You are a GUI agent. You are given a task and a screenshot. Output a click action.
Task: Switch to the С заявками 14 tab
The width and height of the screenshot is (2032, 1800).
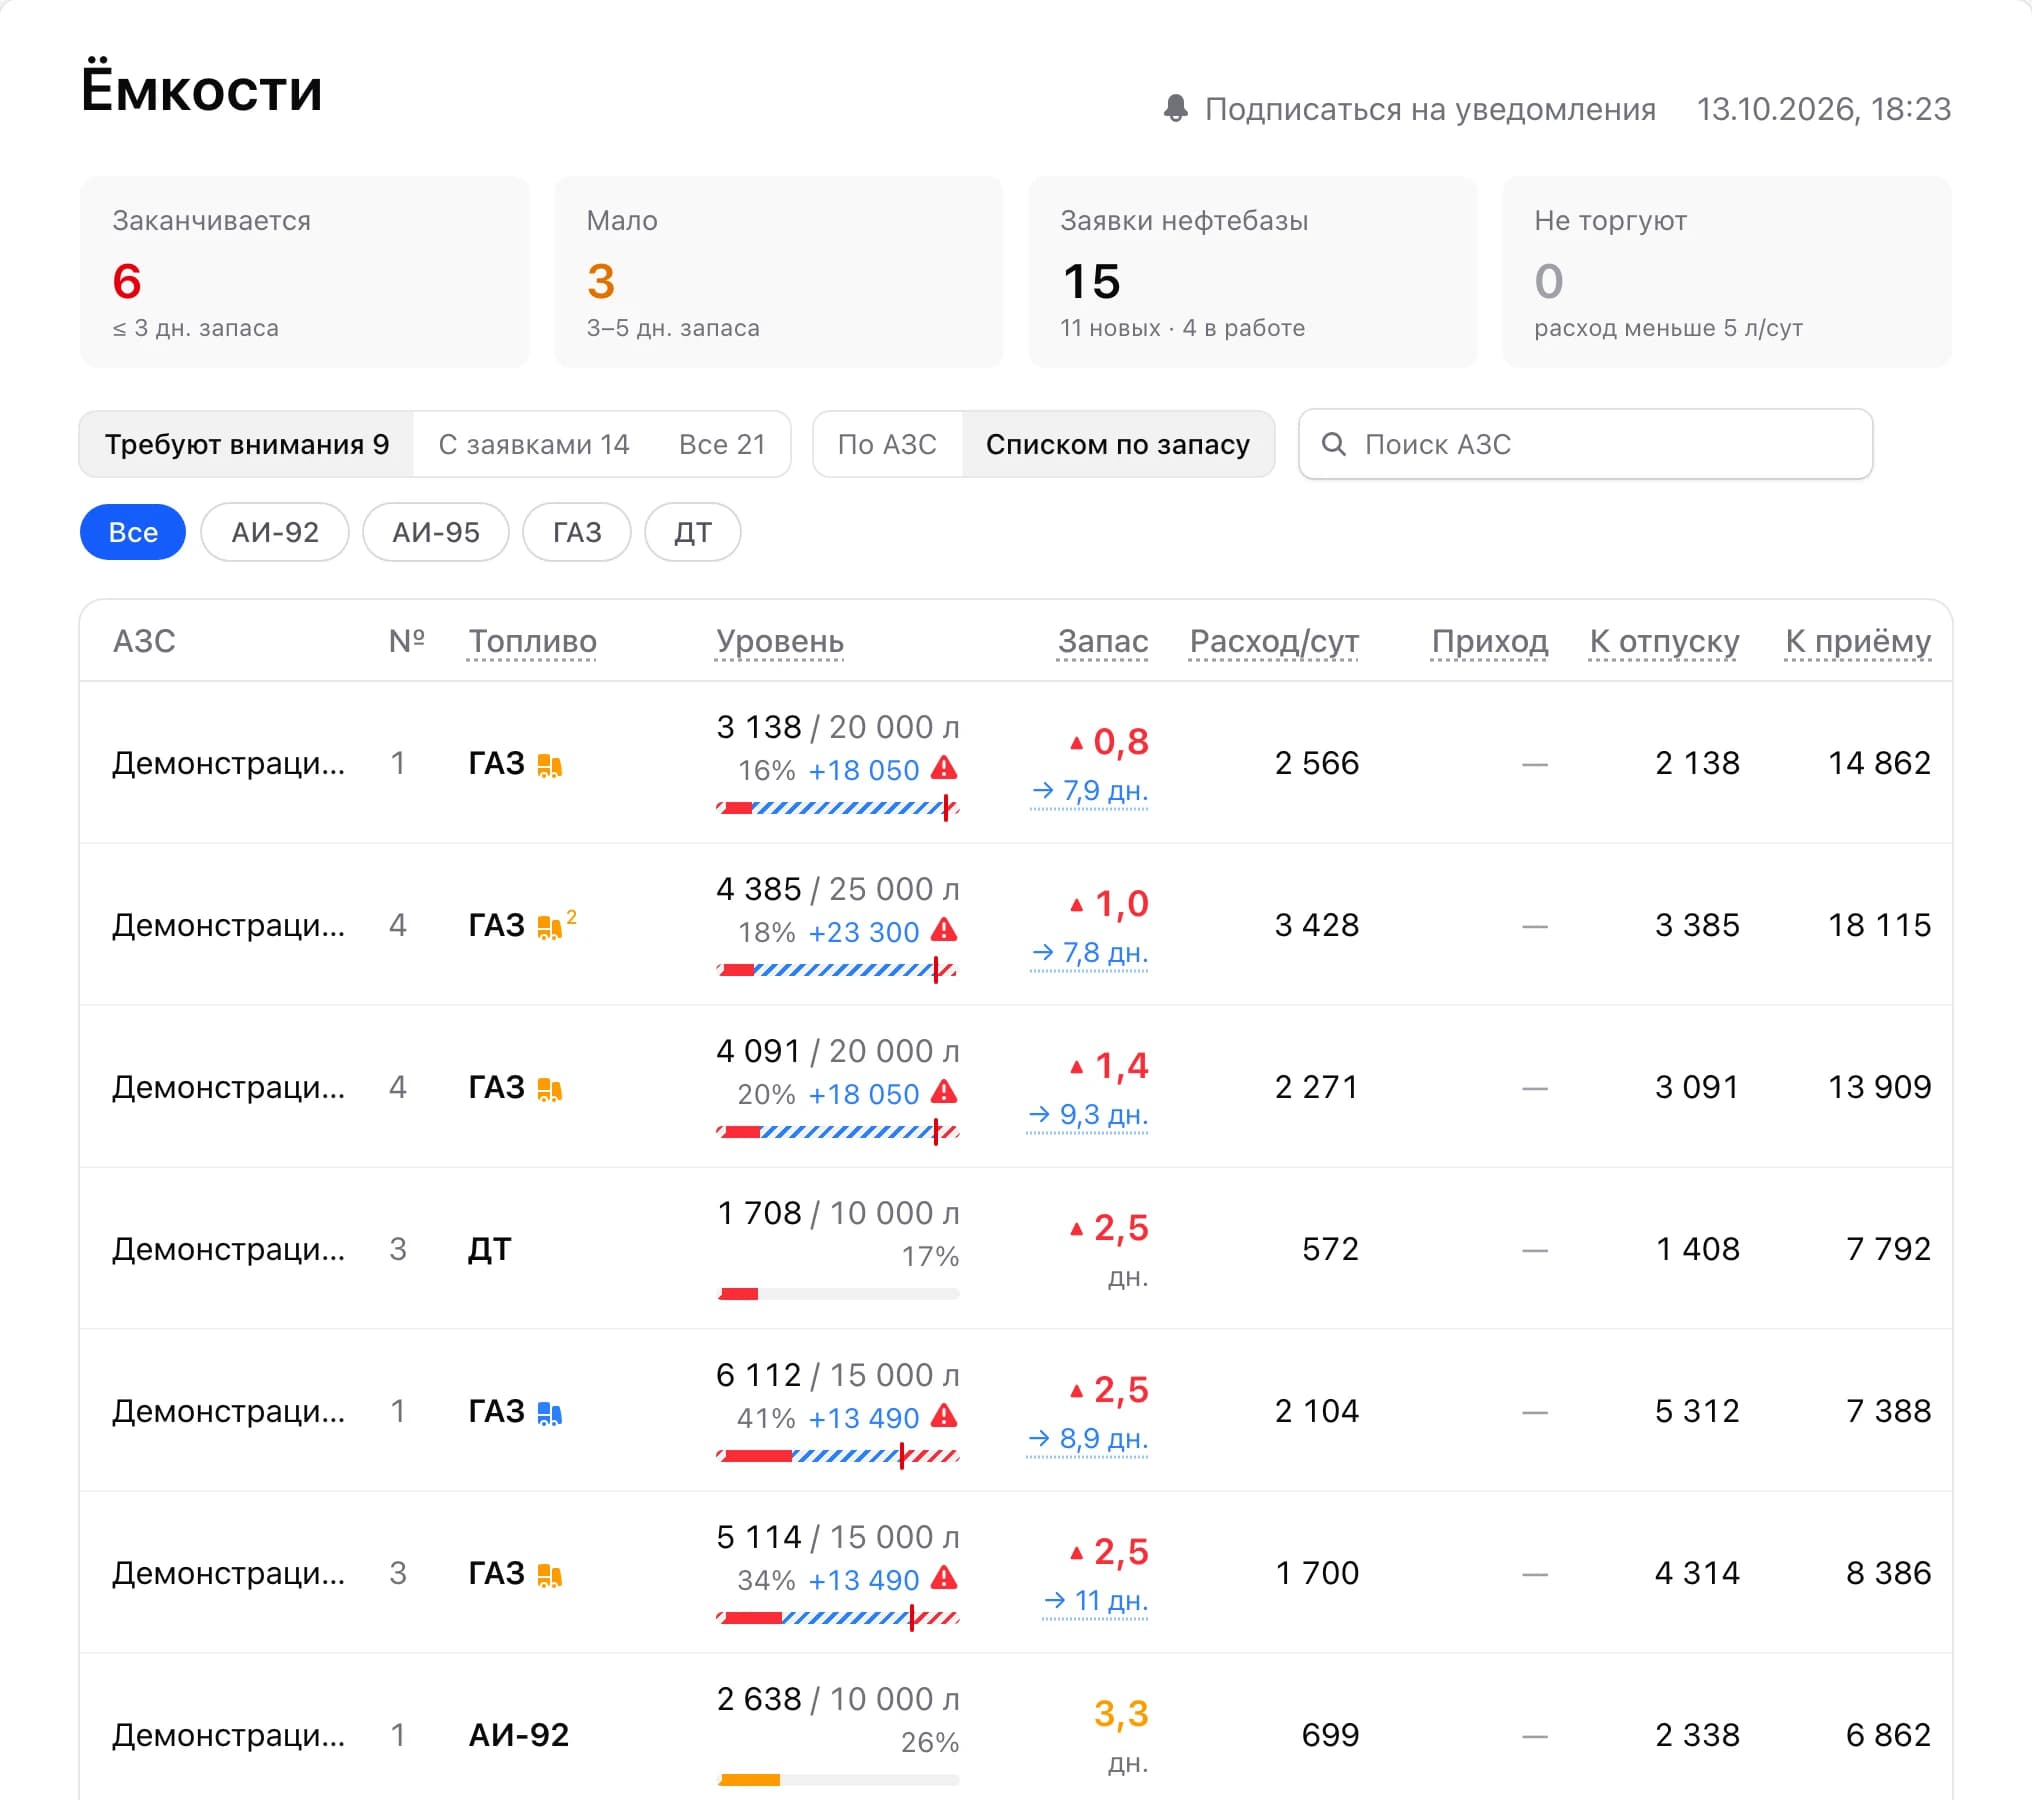point(534,444)
